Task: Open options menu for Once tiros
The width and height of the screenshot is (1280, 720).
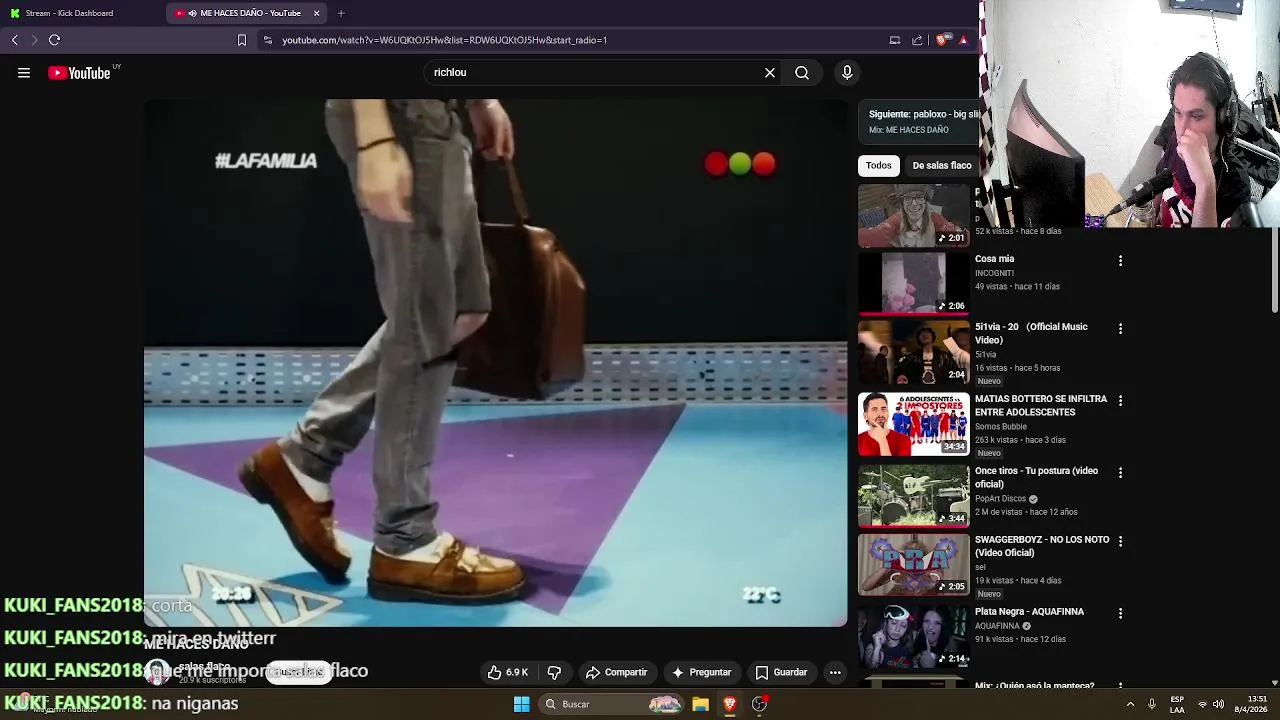Action: pos(1120,473)
